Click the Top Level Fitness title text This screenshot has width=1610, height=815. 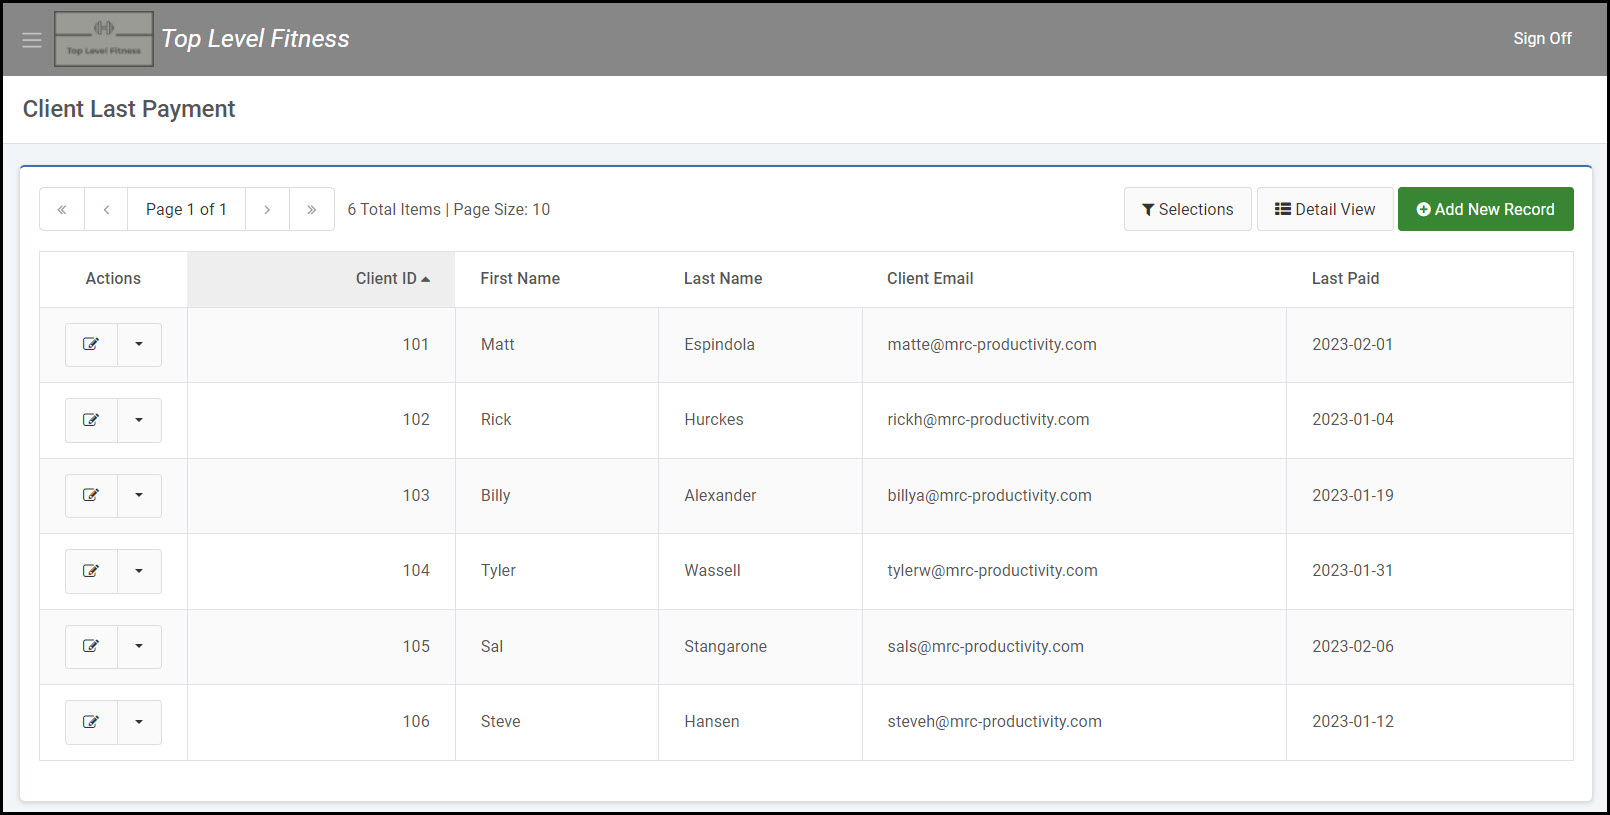coord(255,39)
